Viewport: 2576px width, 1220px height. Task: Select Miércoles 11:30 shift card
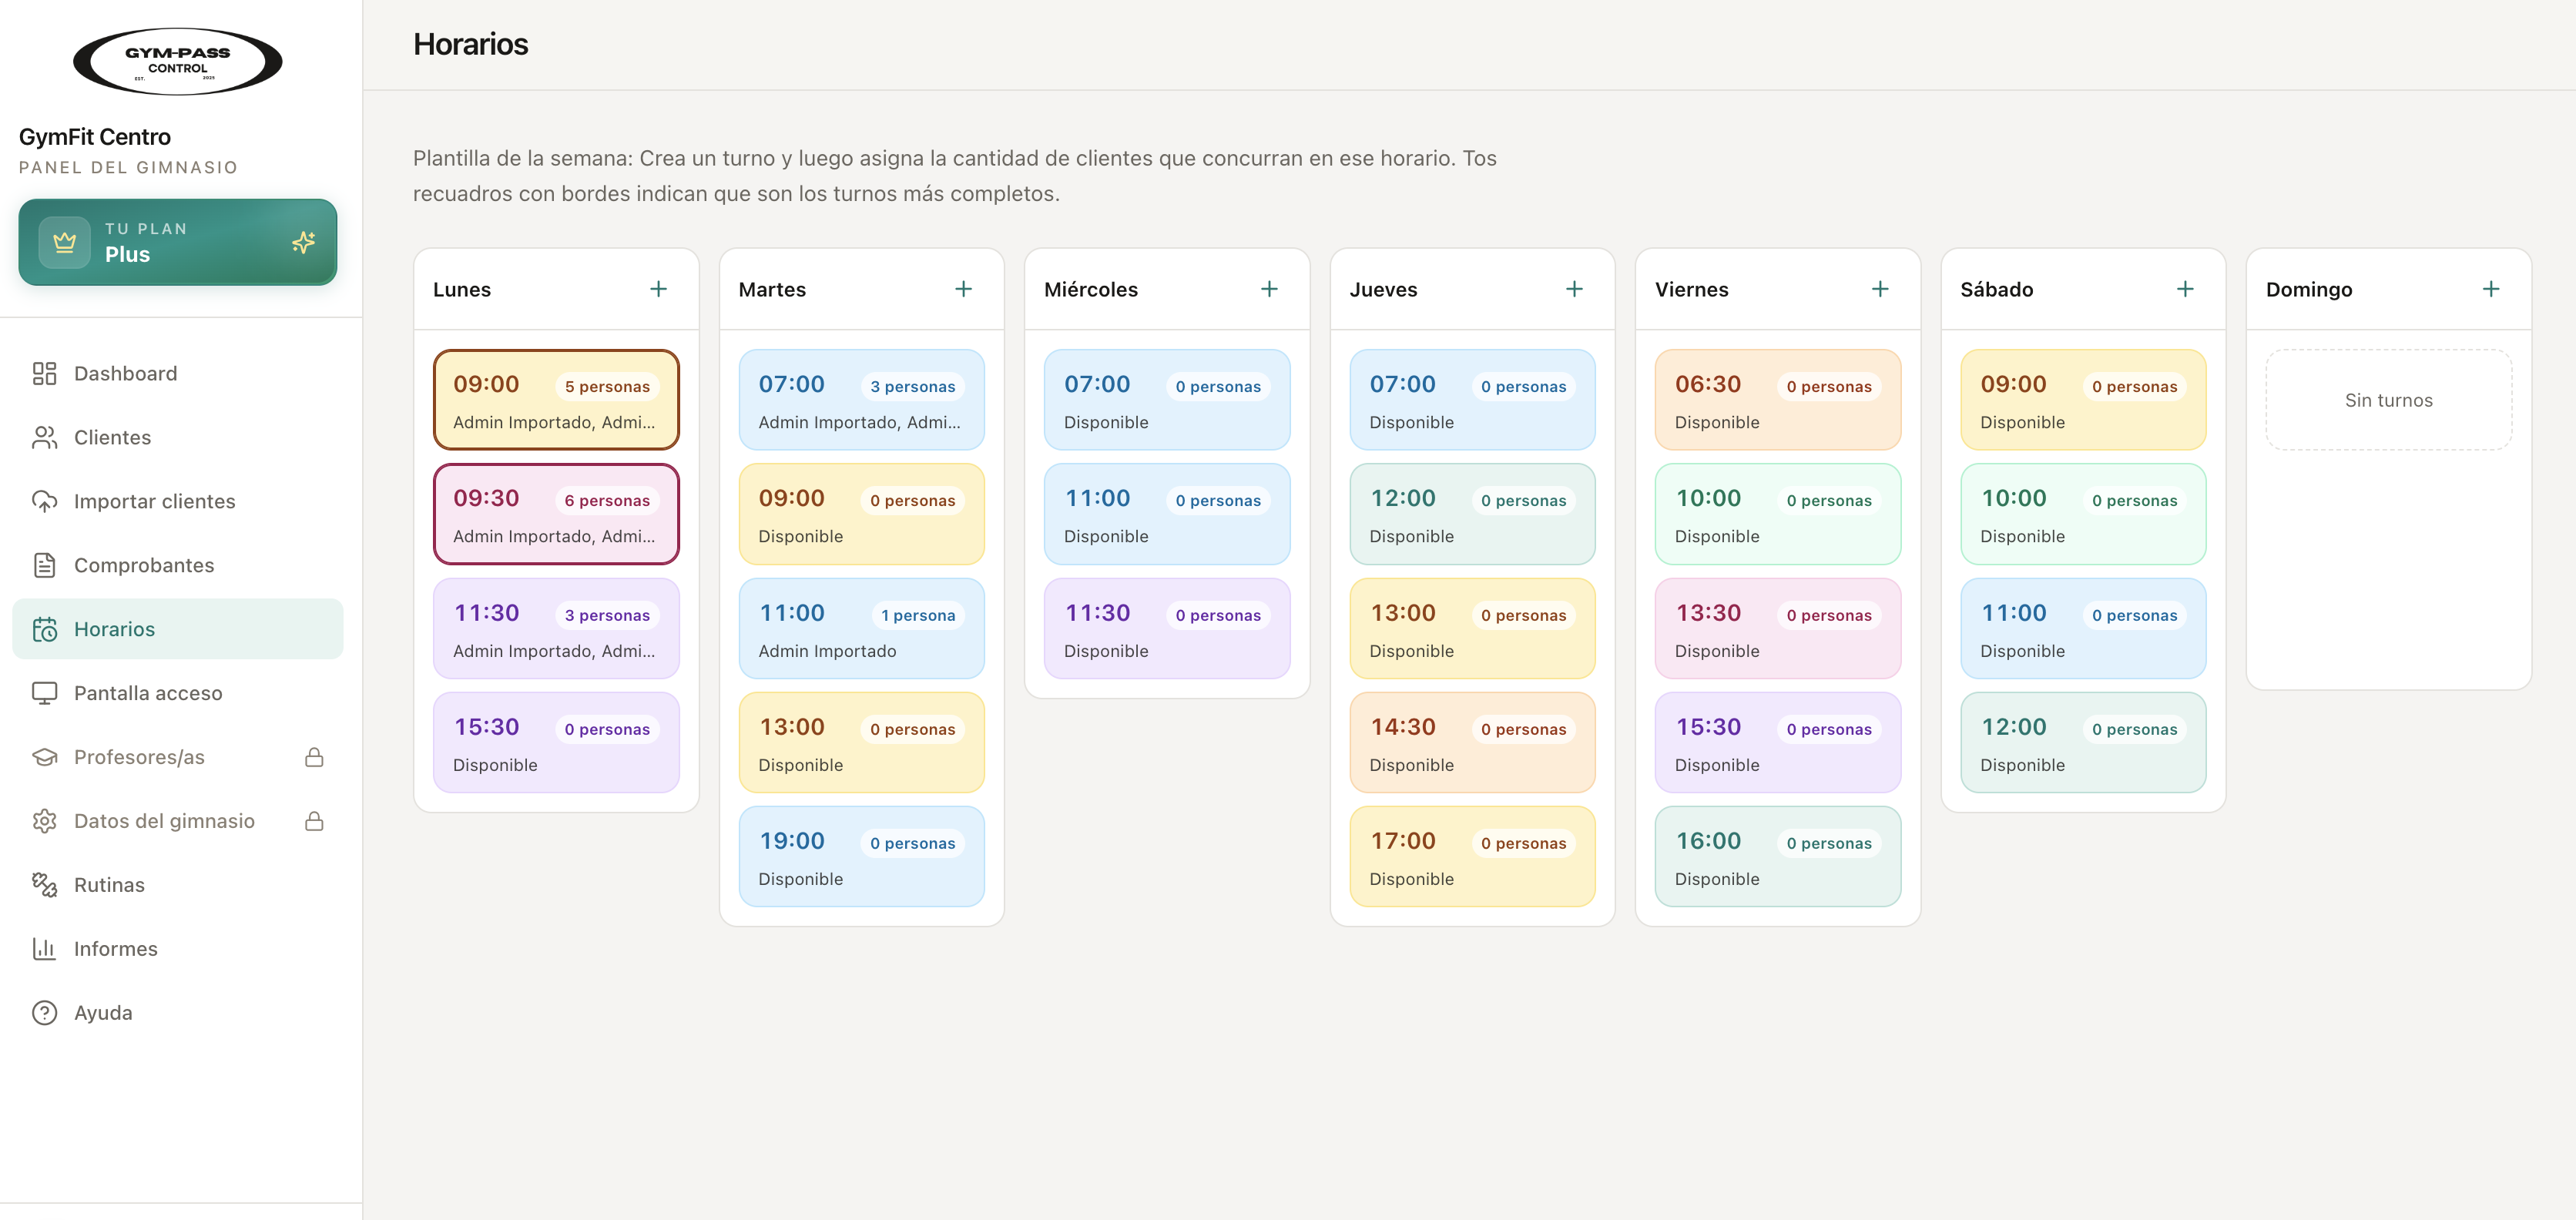point(1167,629)
